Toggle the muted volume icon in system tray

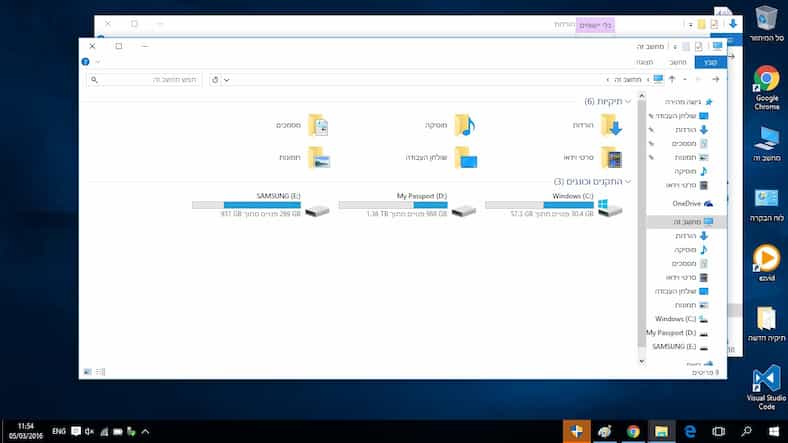pos(89,431)
